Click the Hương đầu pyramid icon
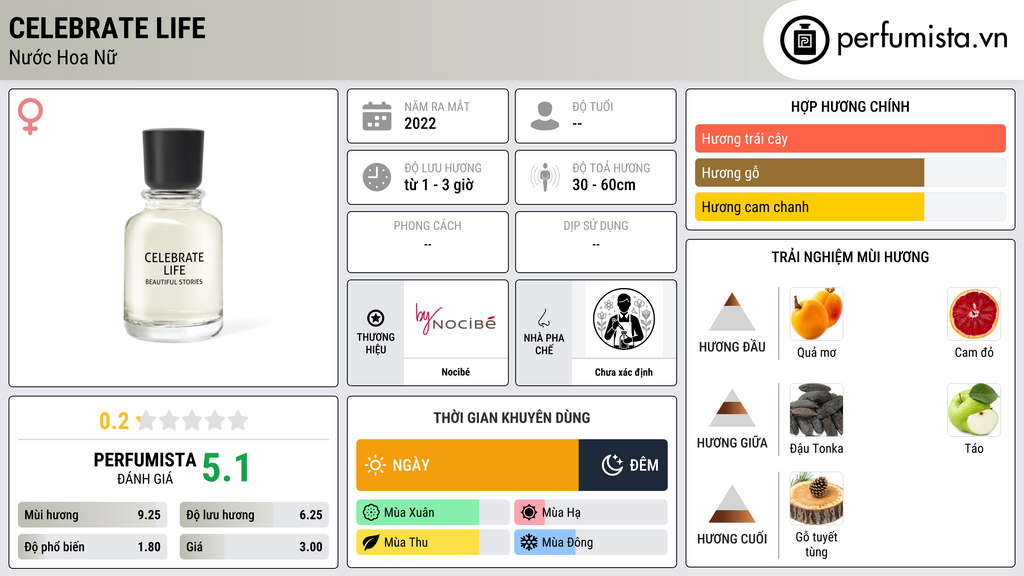 (732, 312)
